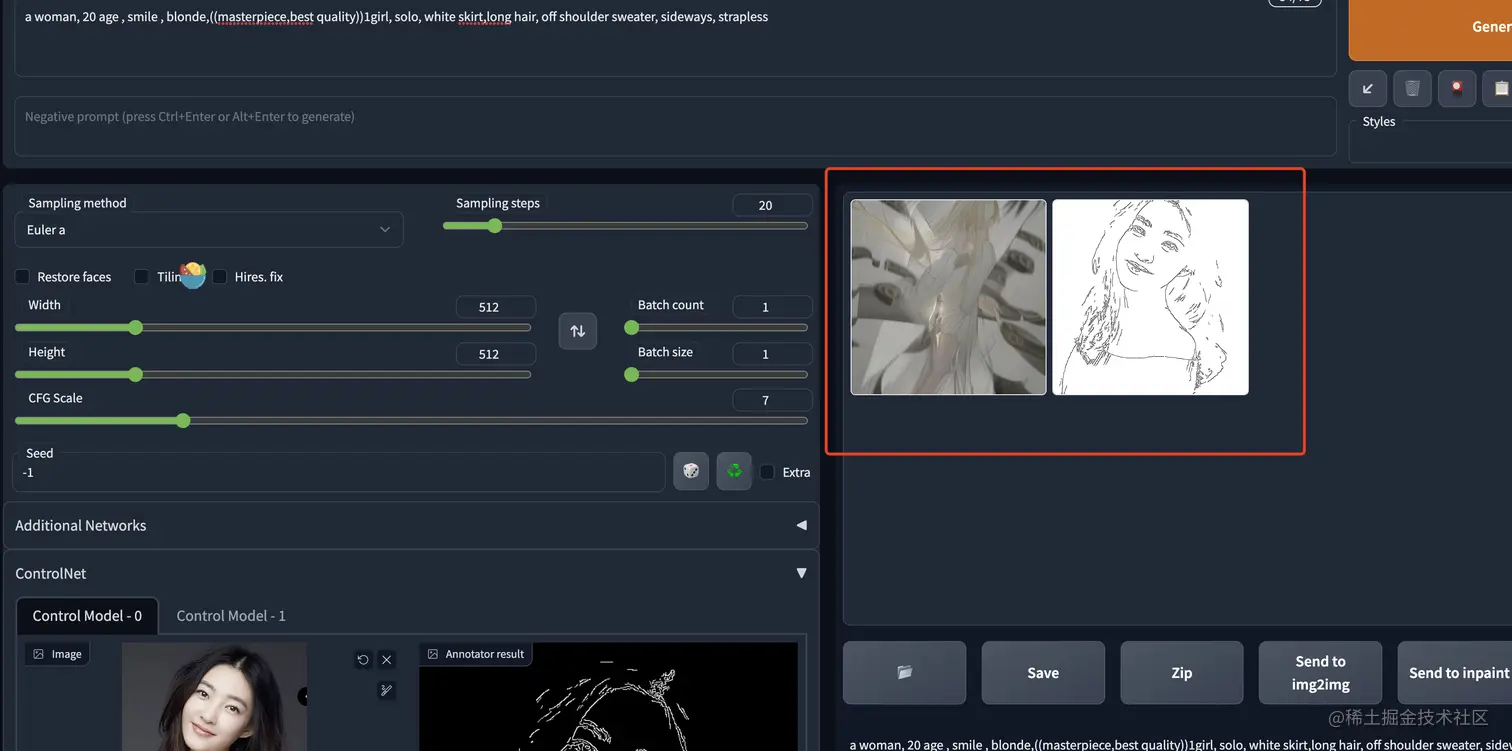The width and height of the screenshot is (1512, 751).
Task: Check the Extra seed options checkbox
Action: click(767, 472)
